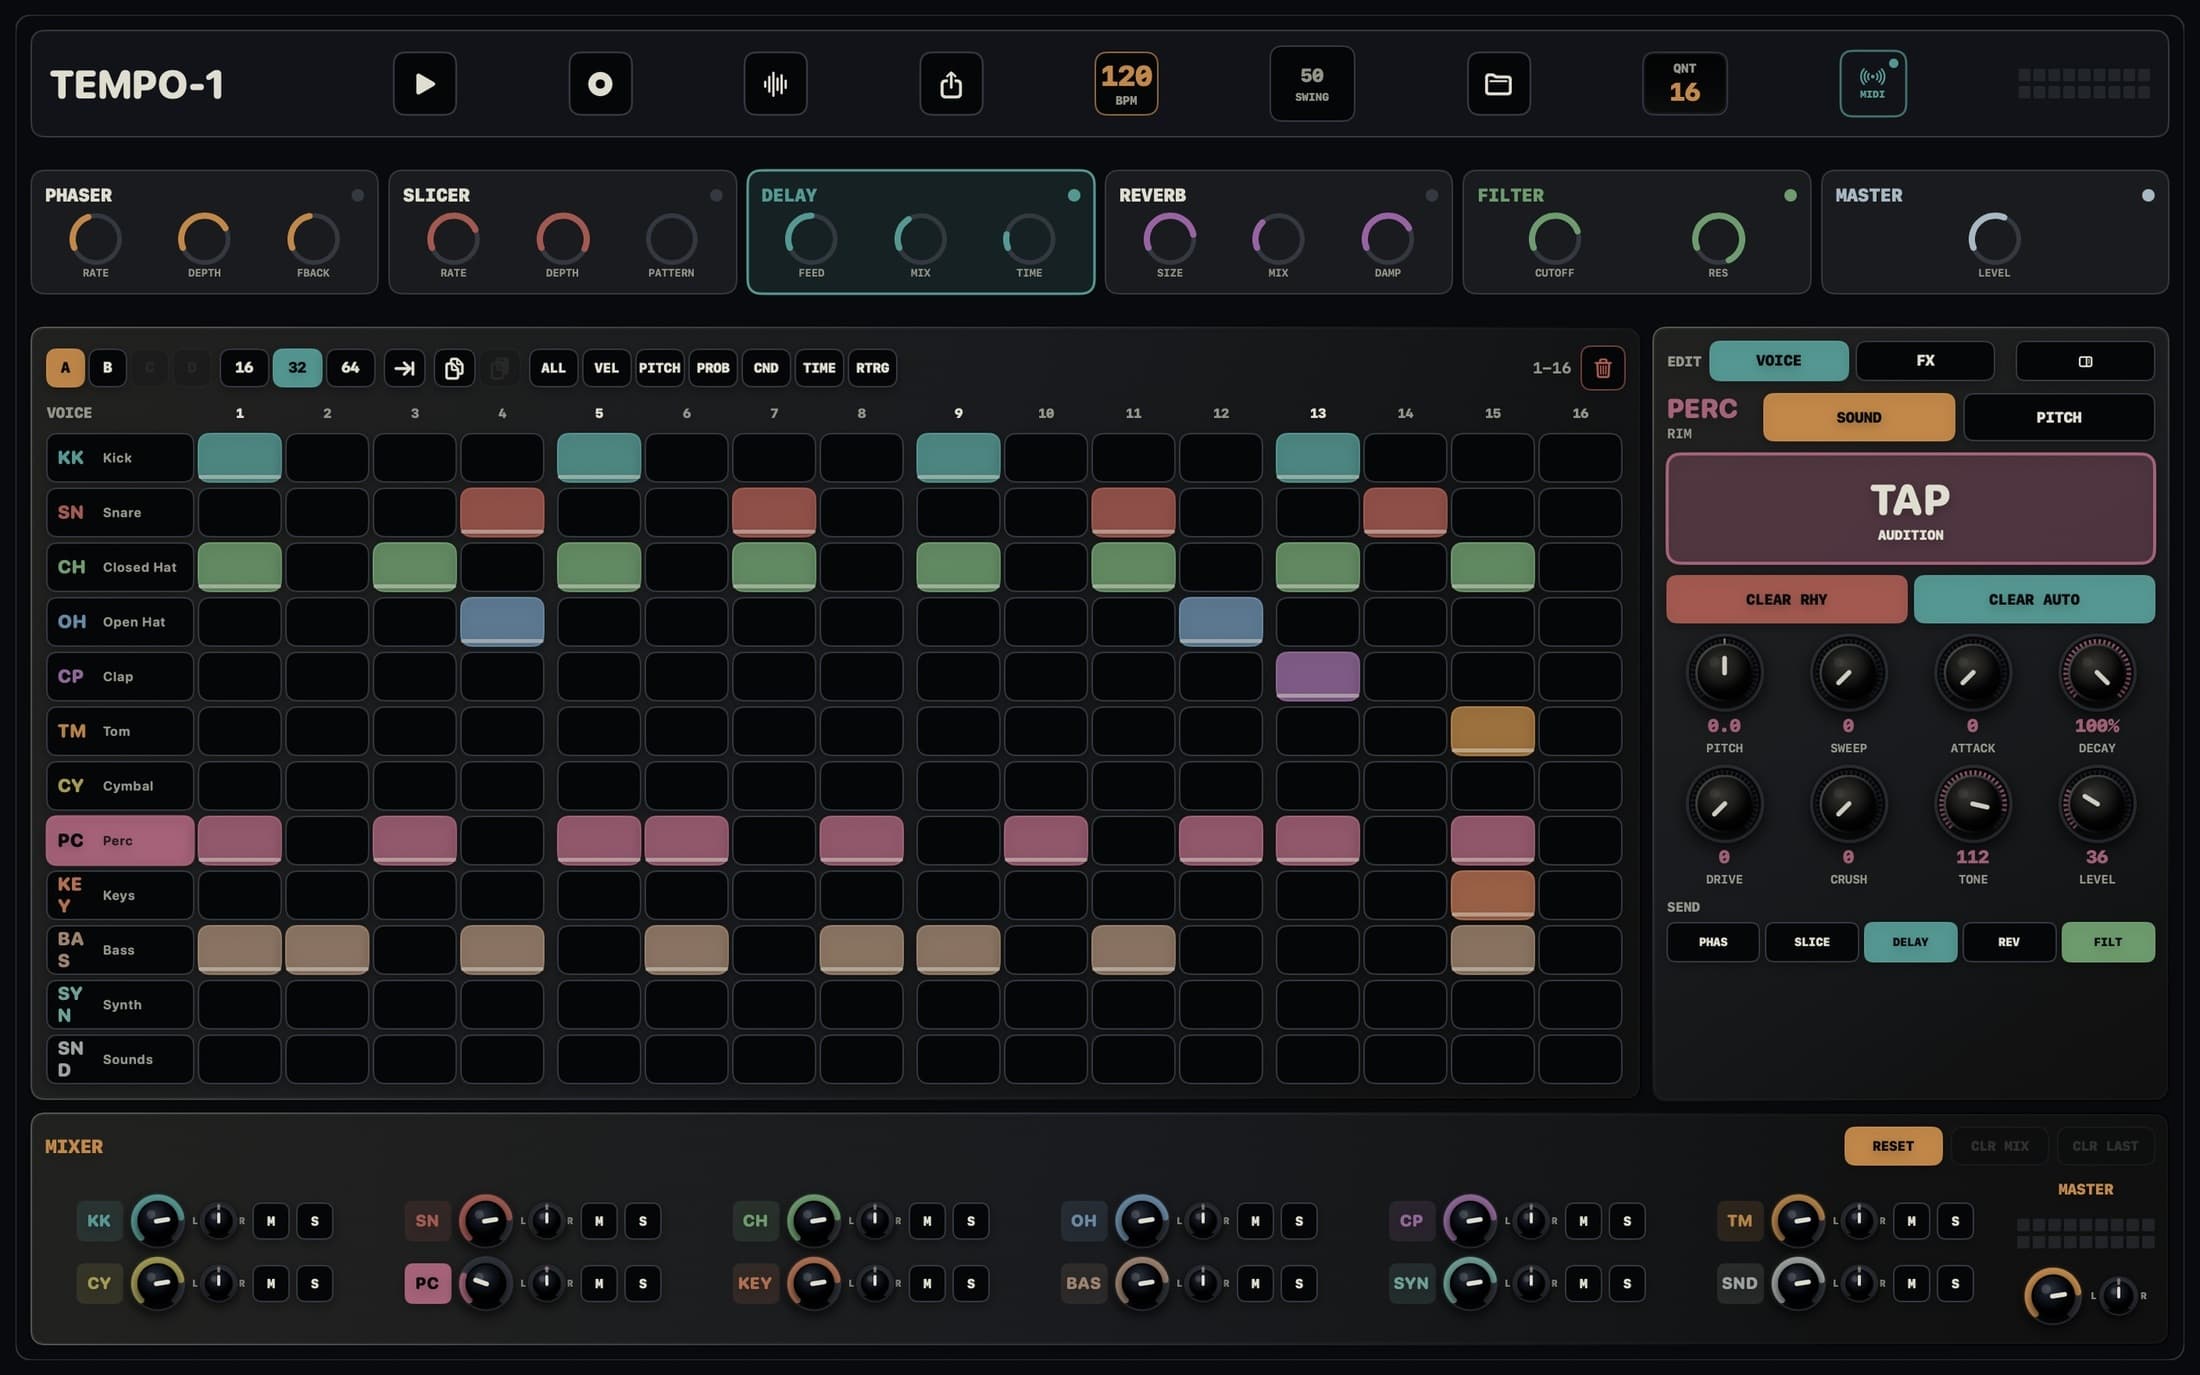Click the mixer RESET button

coord(1893,1146)
